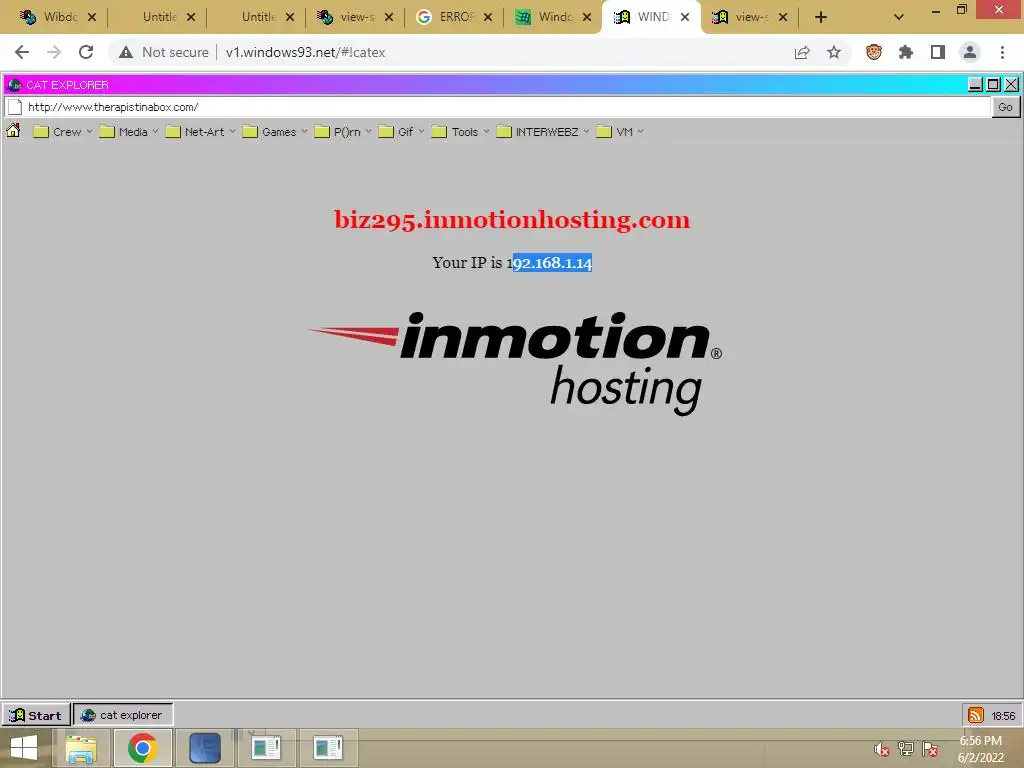This screenshot has width=1024, height=768.
Task: Open a new Chrome tab
Action: pyautogui.click(x=821, y=17)
